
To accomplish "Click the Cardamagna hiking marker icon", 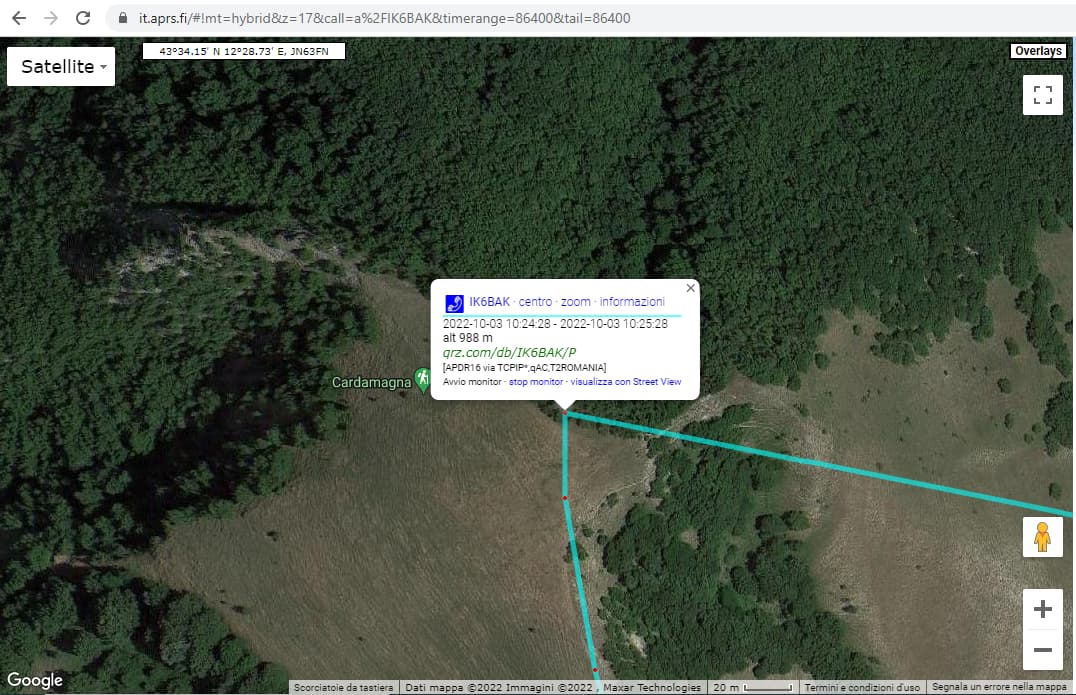I will click(x=422, y=379).
